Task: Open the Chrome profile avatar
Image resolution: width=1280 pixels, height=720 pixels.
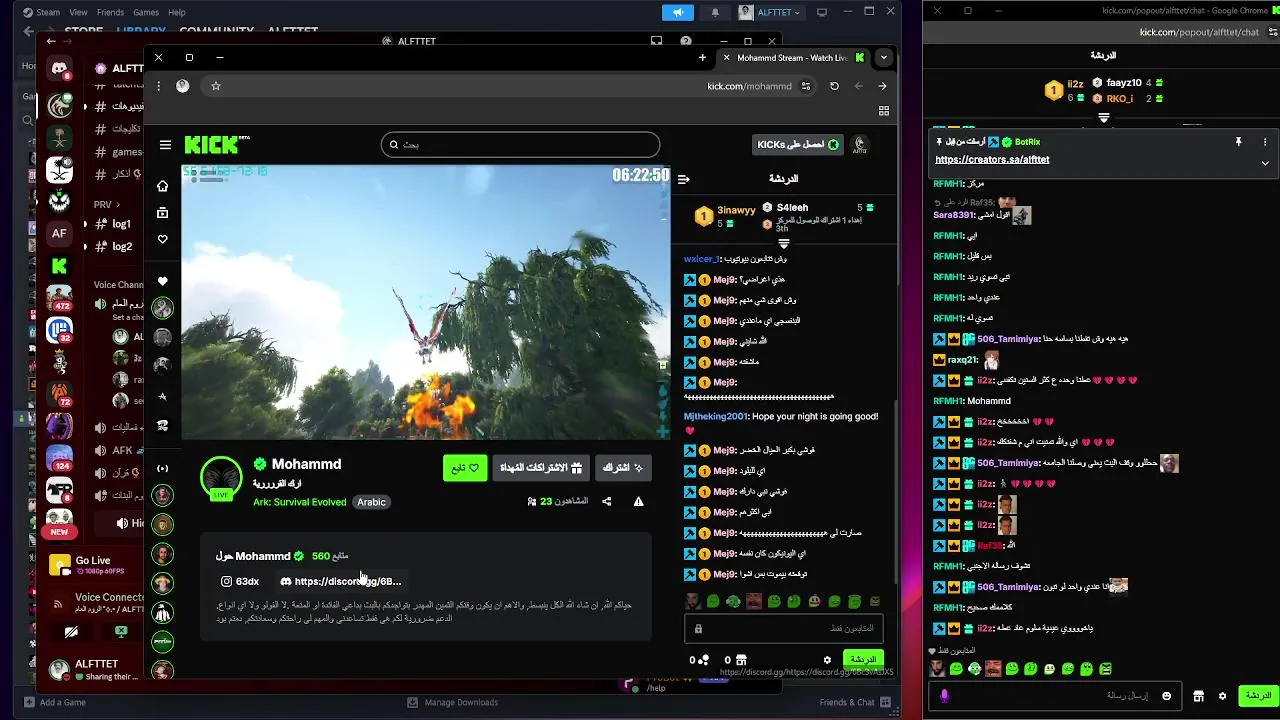Action: (182, 86)
